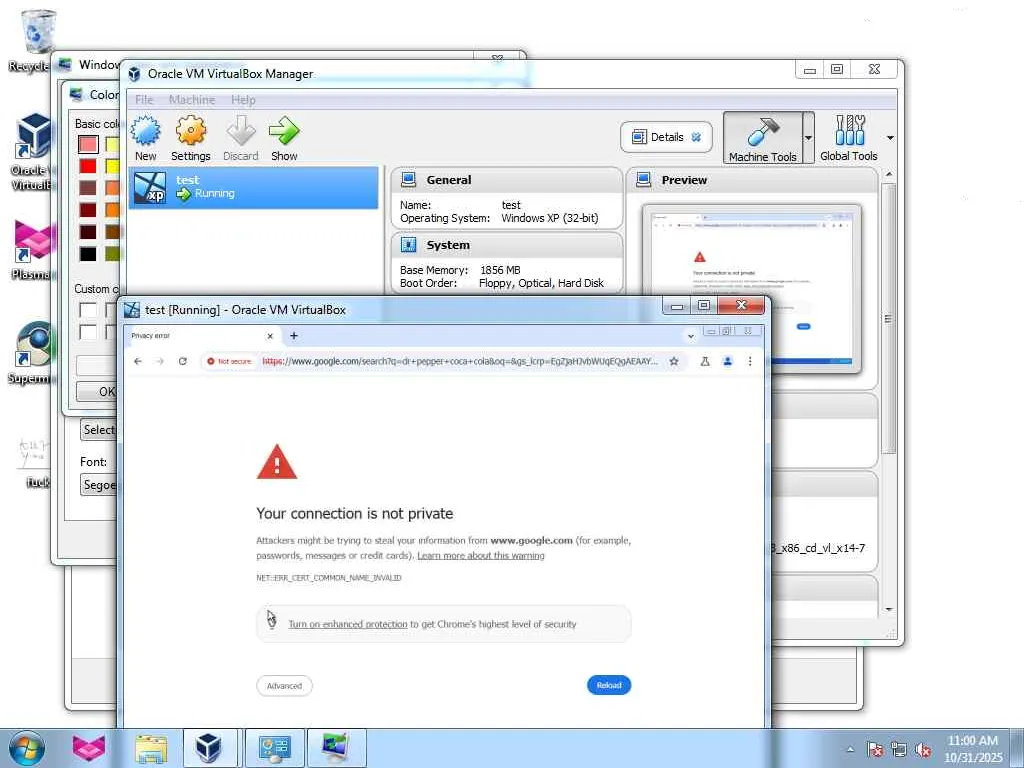Image resolution: width=1024 pixels, height=768 pixels.
Task: Switch to VirtualBox taskbar icon
Action: click(209, 748)
